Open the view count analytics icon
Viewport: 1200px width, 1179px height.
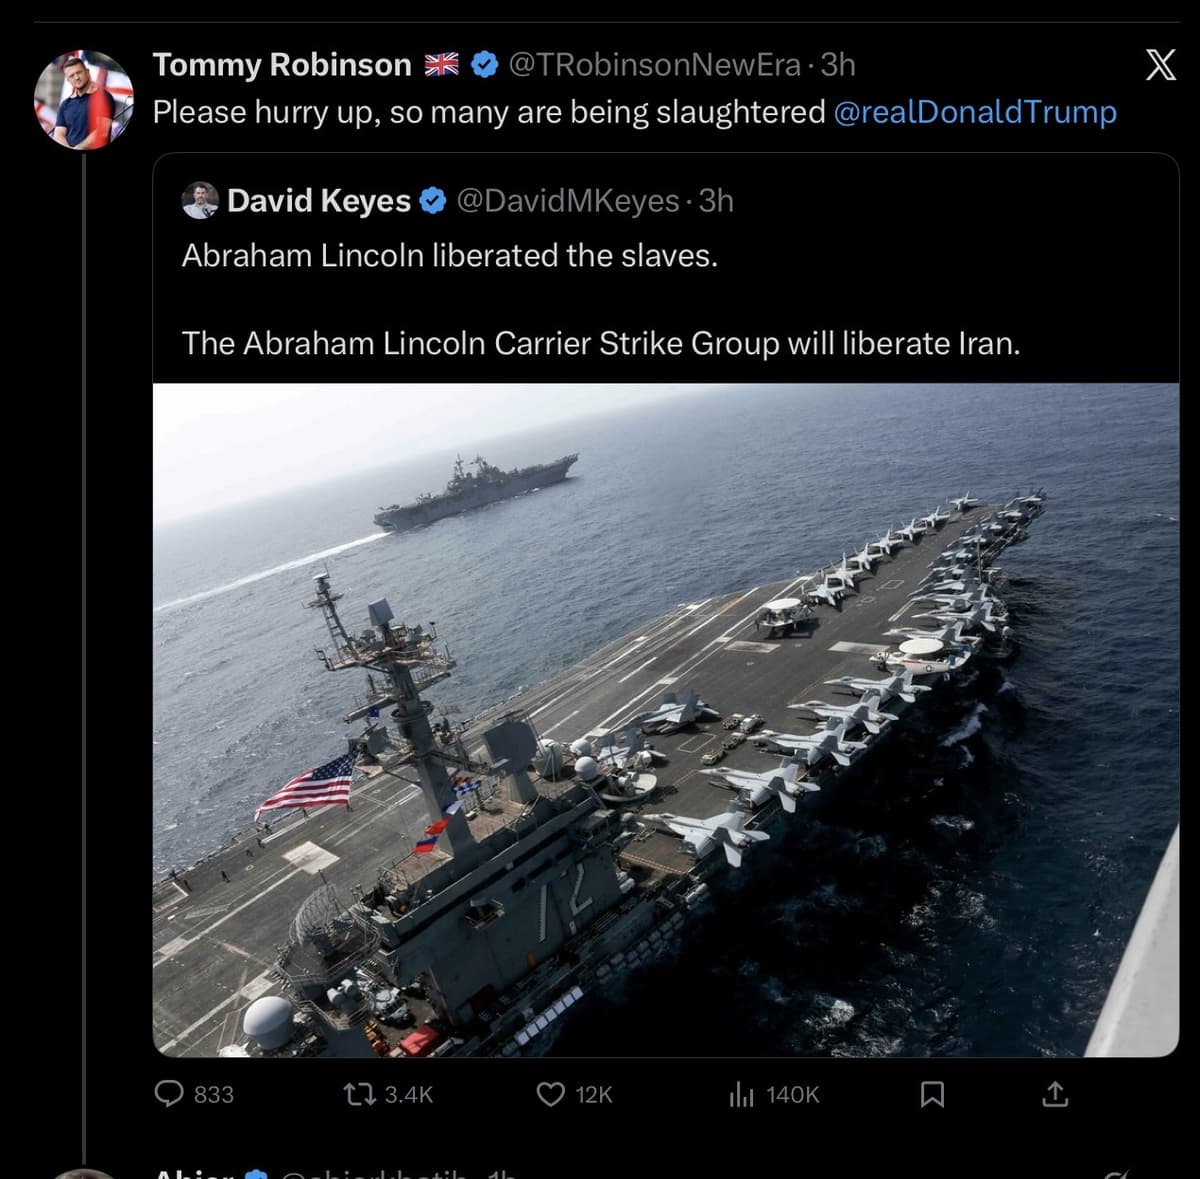coord(742,1094)
